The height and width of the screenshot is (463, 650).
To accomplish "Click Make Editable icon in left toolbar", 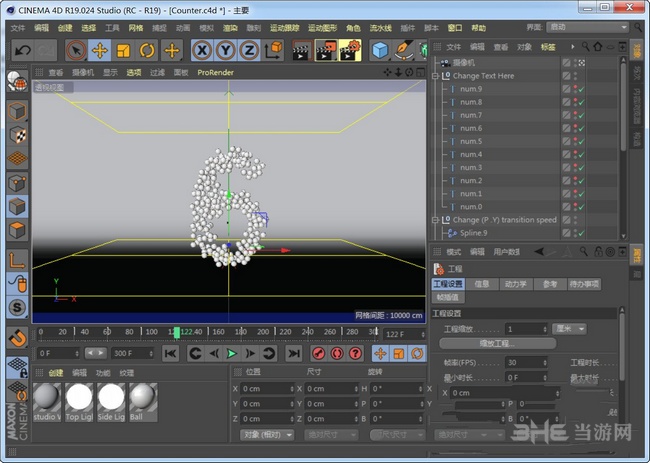I will 17,81.
